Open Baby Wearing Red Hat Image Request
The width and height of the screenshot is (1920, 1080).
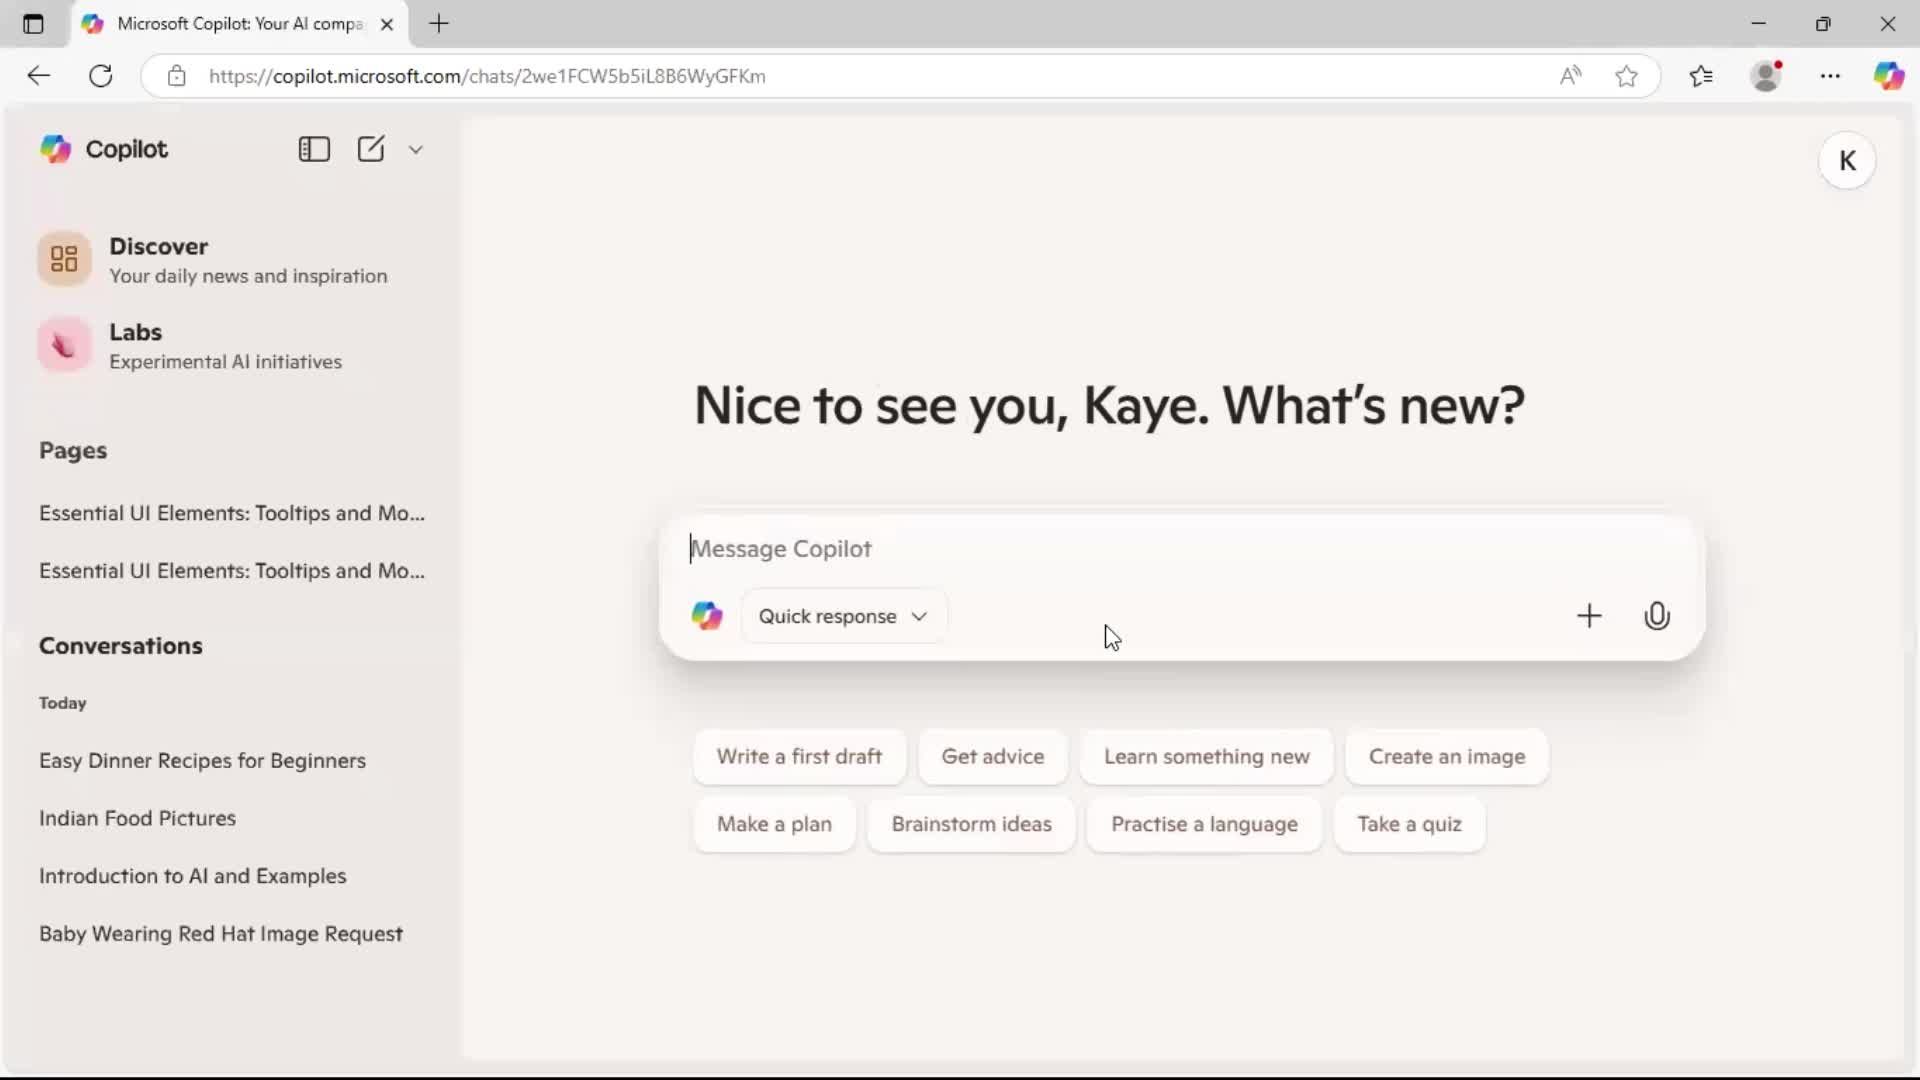point(221,934)
